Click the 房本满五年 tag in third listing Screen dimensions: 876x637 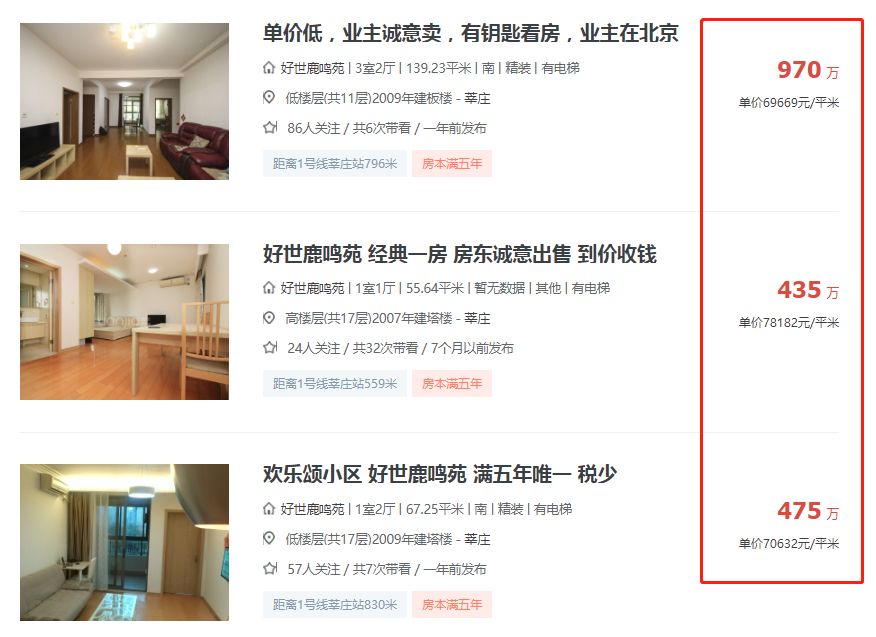pyautogui.click(x=452, y=605)
